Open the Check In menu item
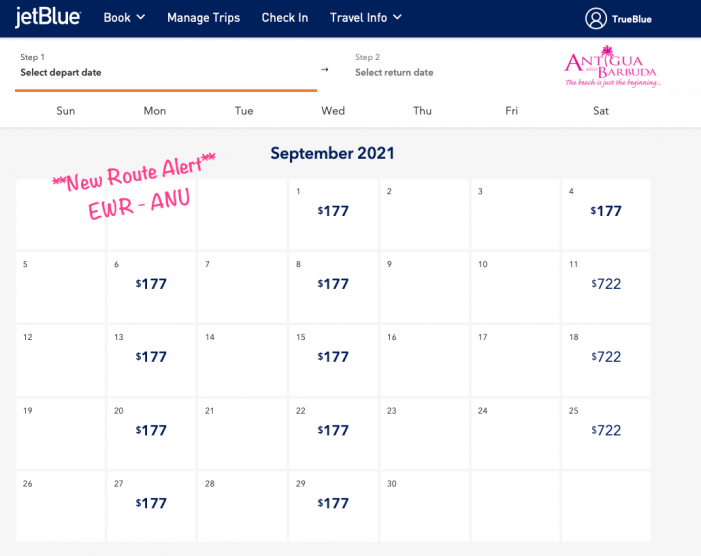The height and width of the screenshot is (556, 701). click(x=284, y=18)
